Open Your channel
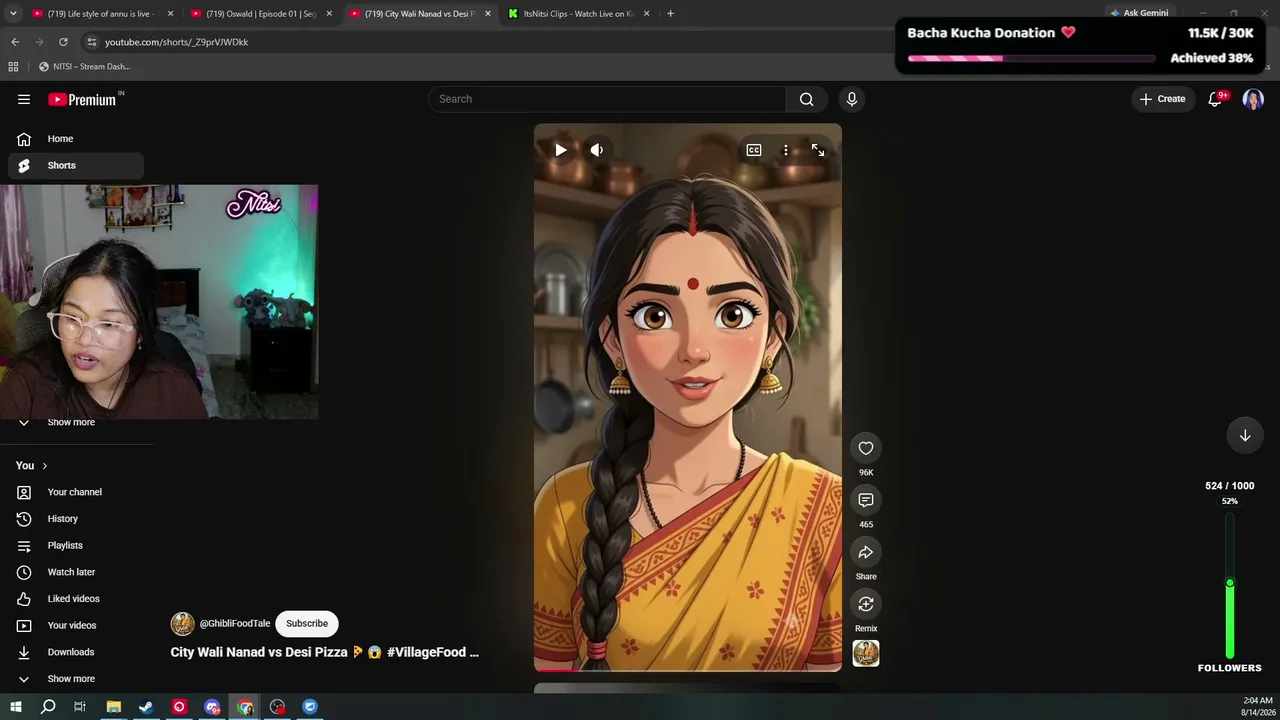 76,492
